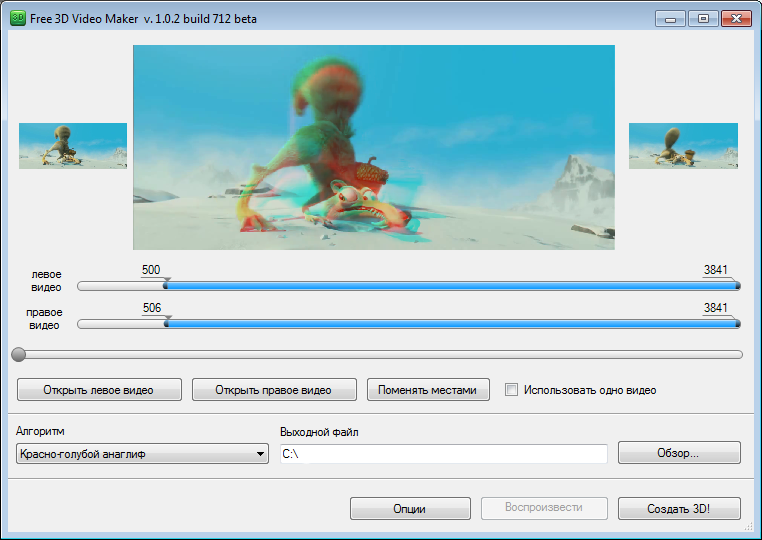
Task: Select the left video thumbnail preview
Action: (x=73, y=146)
